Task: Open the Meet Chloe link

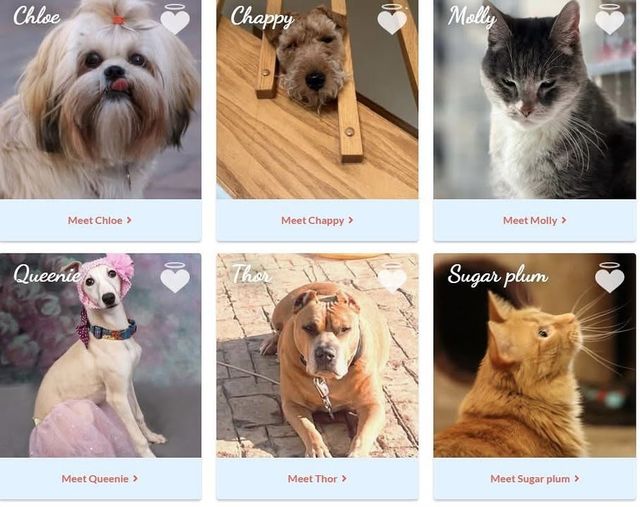Action: click(100, 220)
